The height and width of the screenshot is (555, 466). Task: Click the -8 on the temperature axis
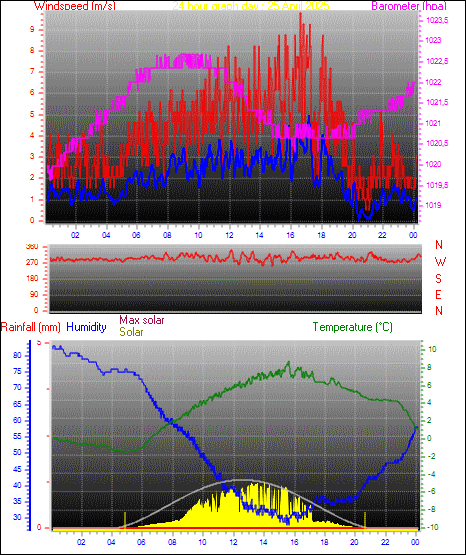(x=431, y=510)
